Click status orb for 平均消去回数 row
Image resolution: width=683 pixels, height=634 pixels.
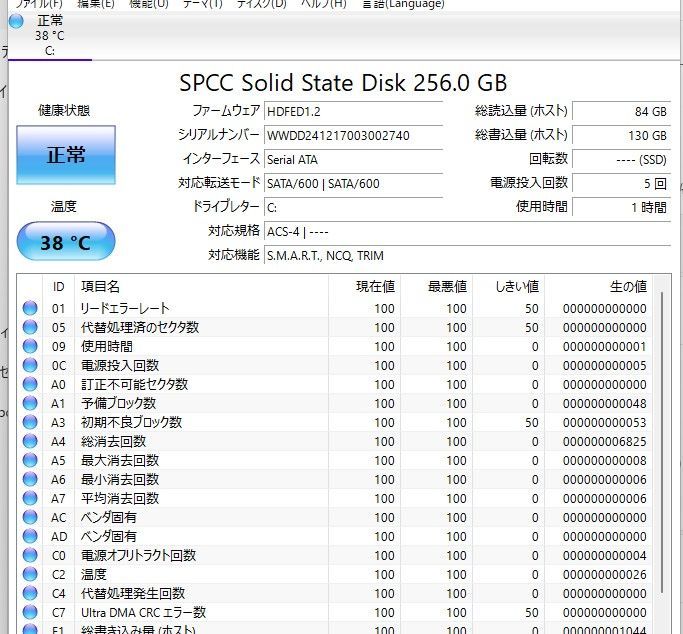click(30, 499)
